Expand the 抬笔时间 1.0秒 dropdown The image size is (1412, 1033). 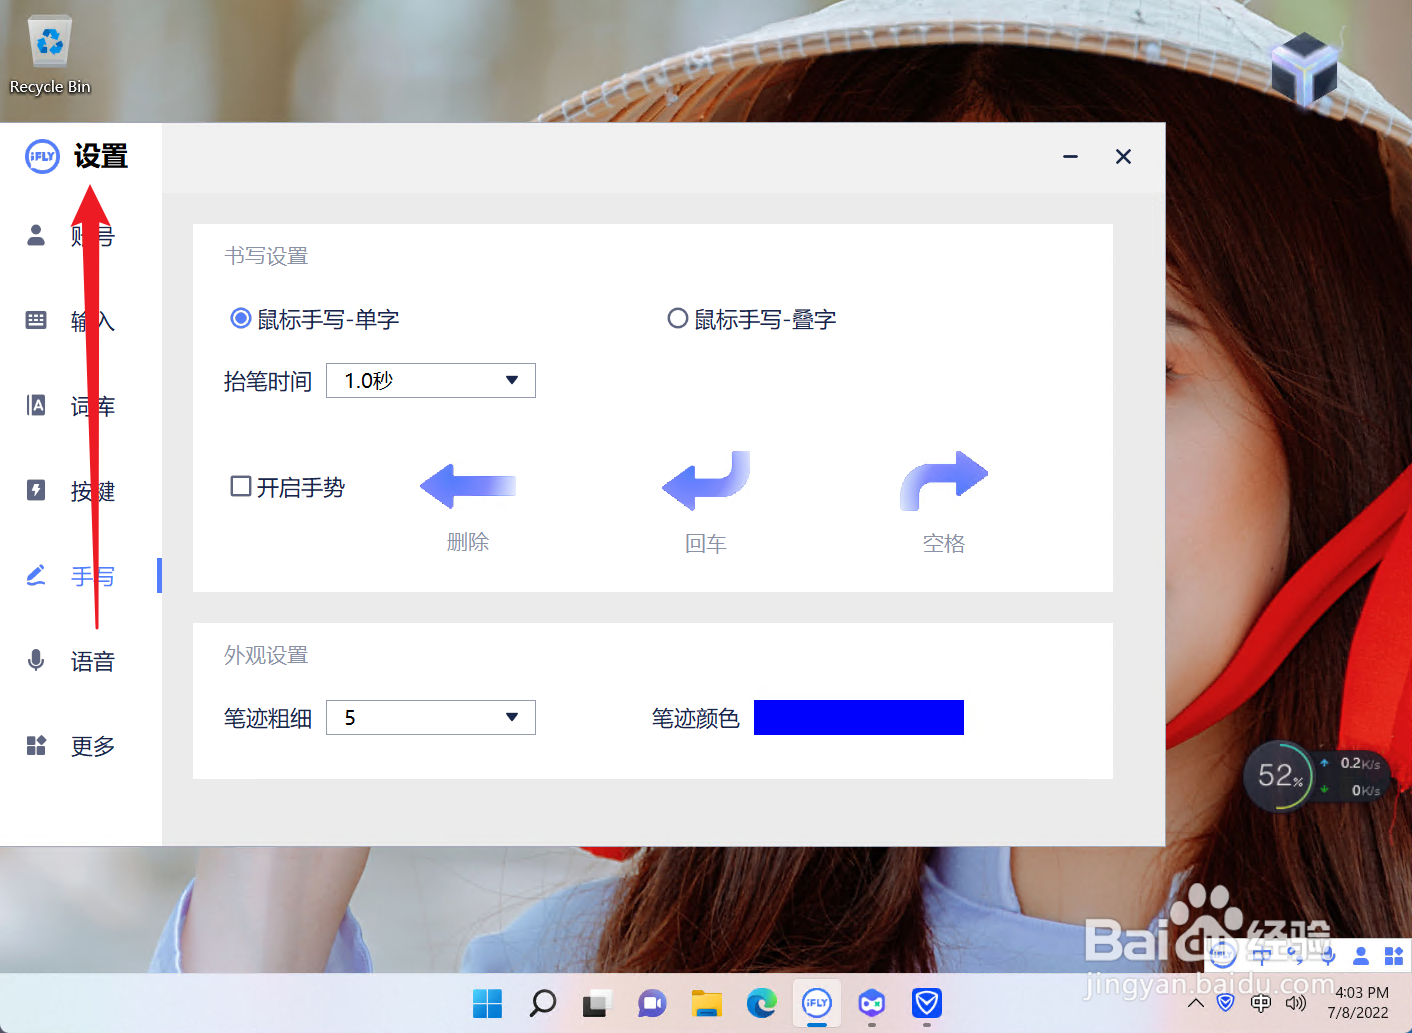point(431,380)
